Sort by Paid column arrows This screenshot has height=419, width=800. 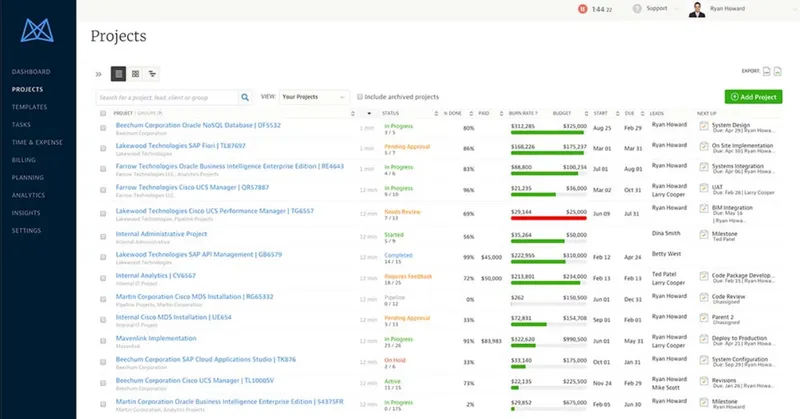point(501,113)
